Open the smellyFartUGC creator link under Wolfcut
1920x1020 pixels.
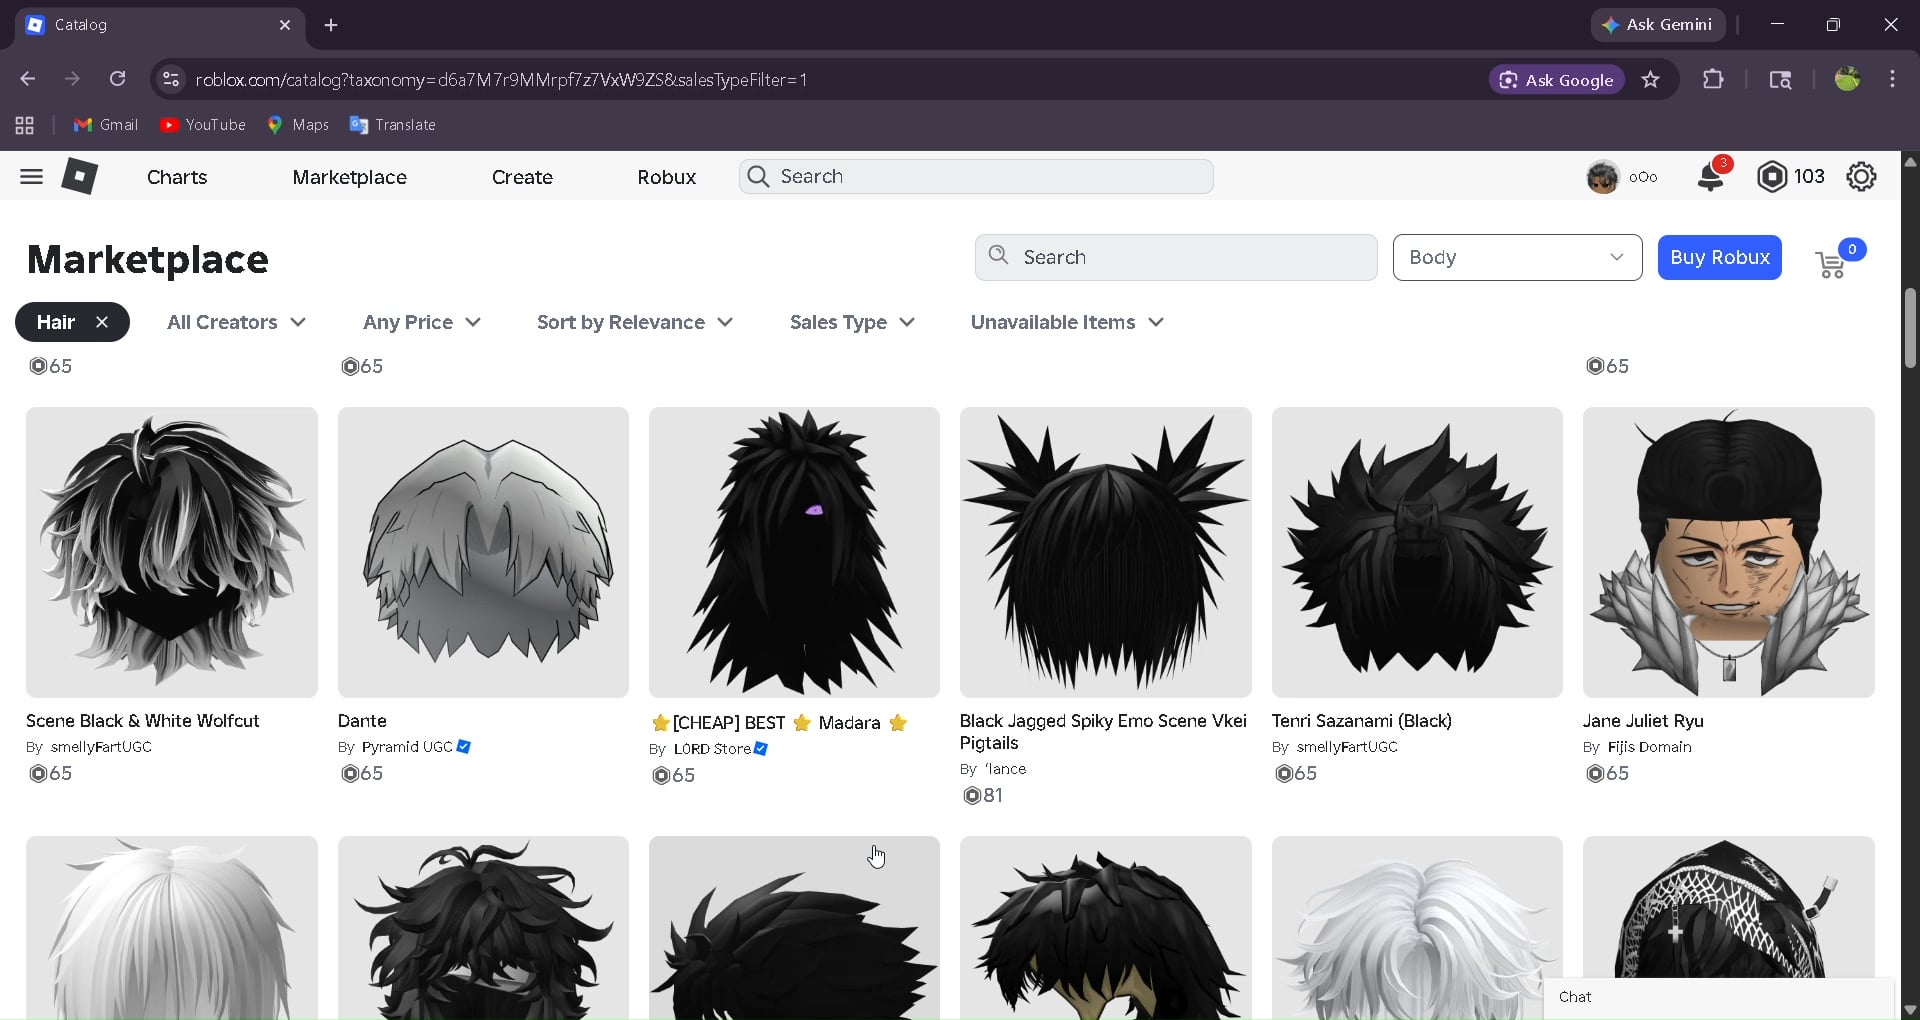click(x=101, y=747)
